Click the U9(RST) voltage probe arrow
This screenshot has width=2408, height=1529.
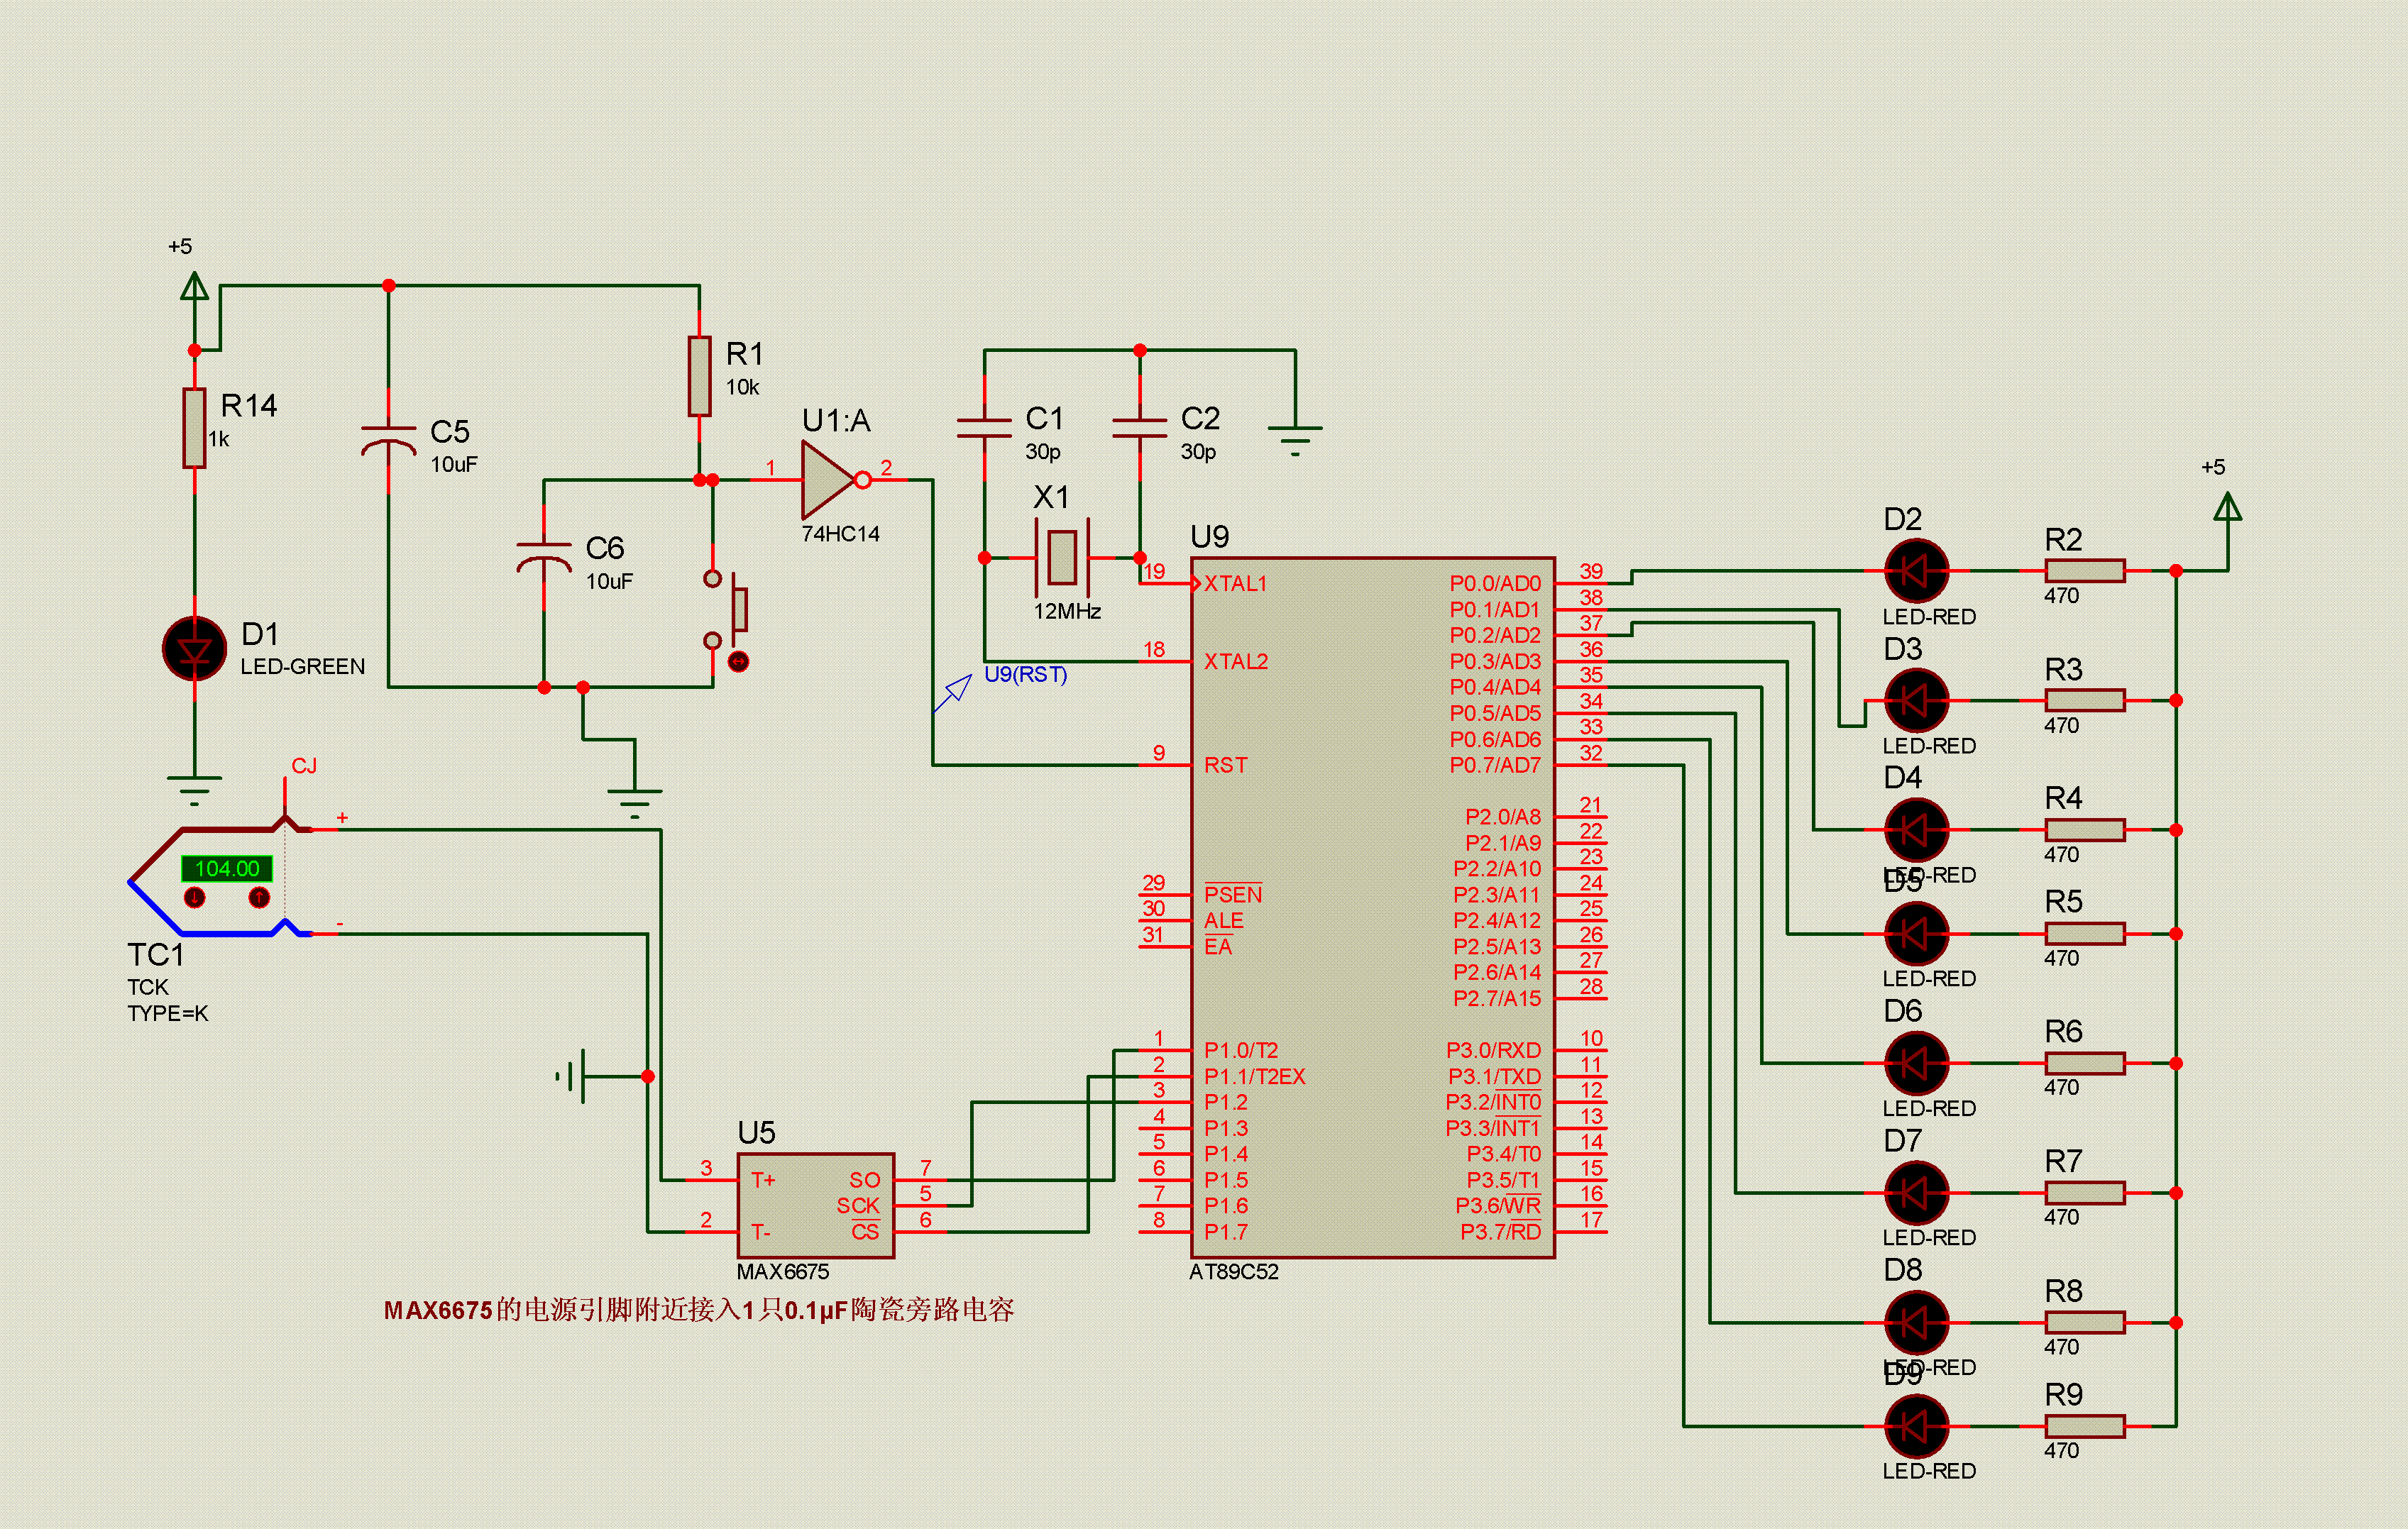pyautogui.click(x=954, y=692)
